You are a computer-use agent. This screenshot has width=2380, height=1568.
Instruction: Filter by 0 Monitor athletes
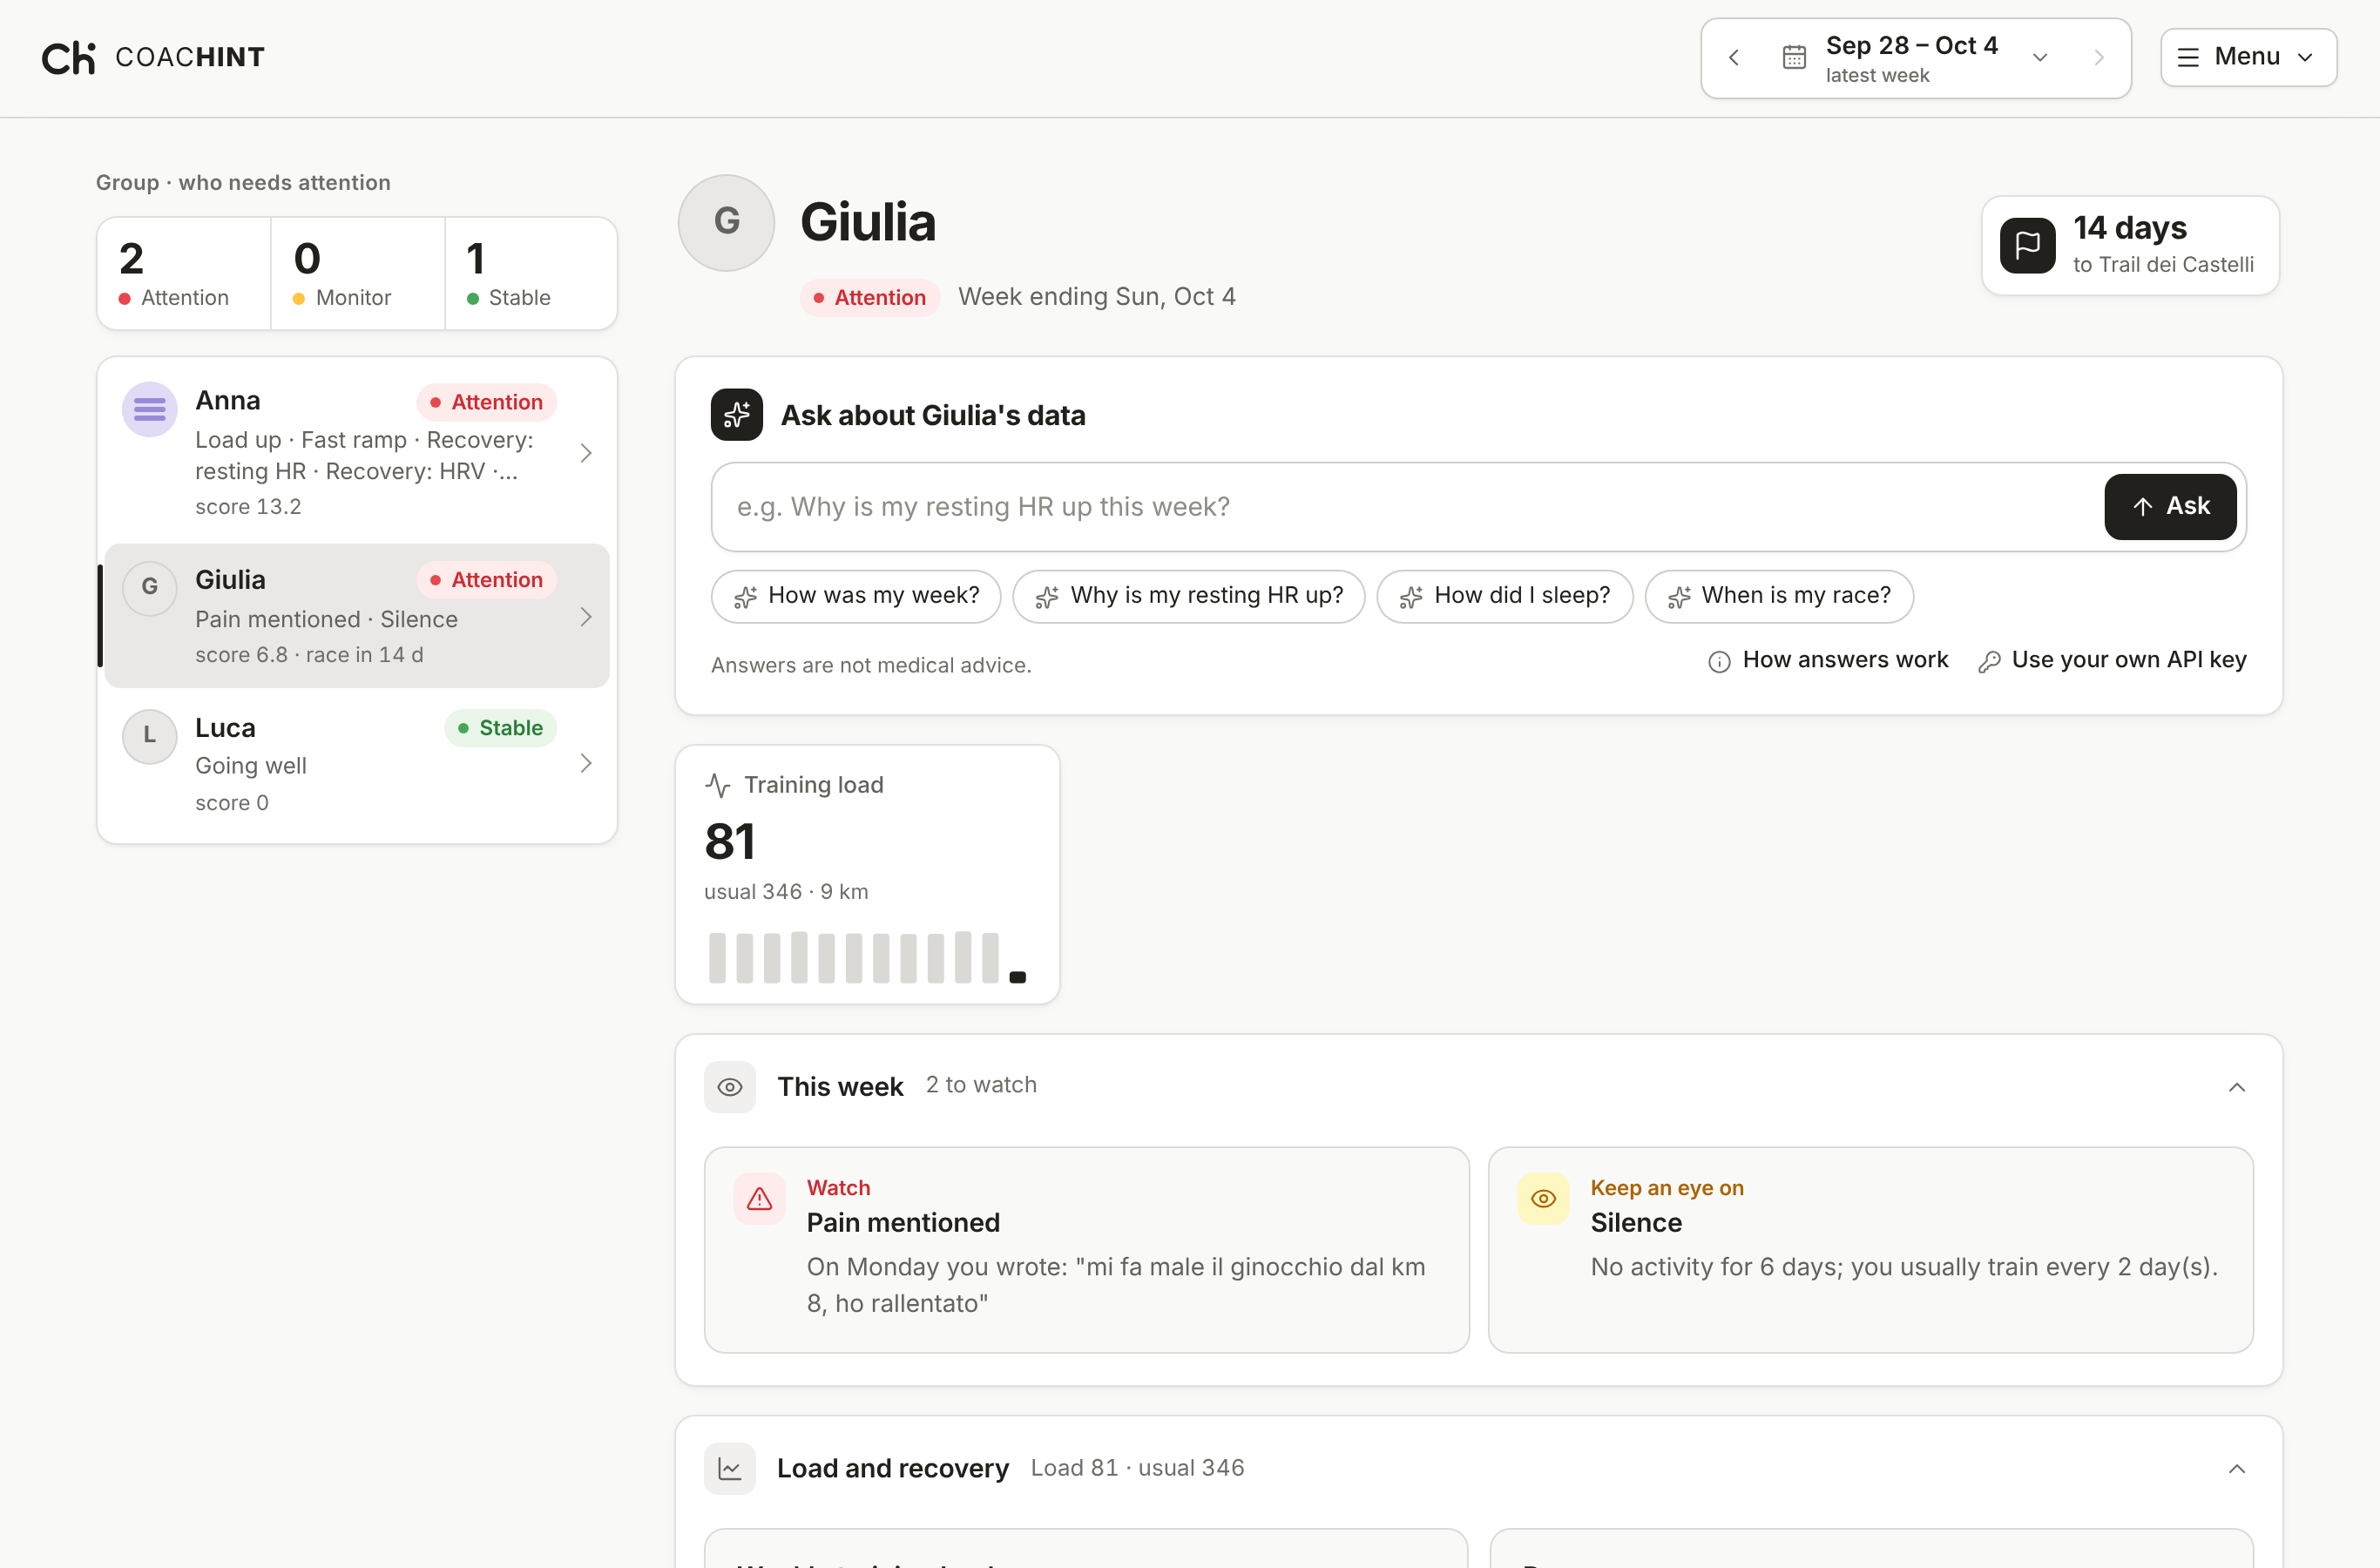tap(358, 273)
